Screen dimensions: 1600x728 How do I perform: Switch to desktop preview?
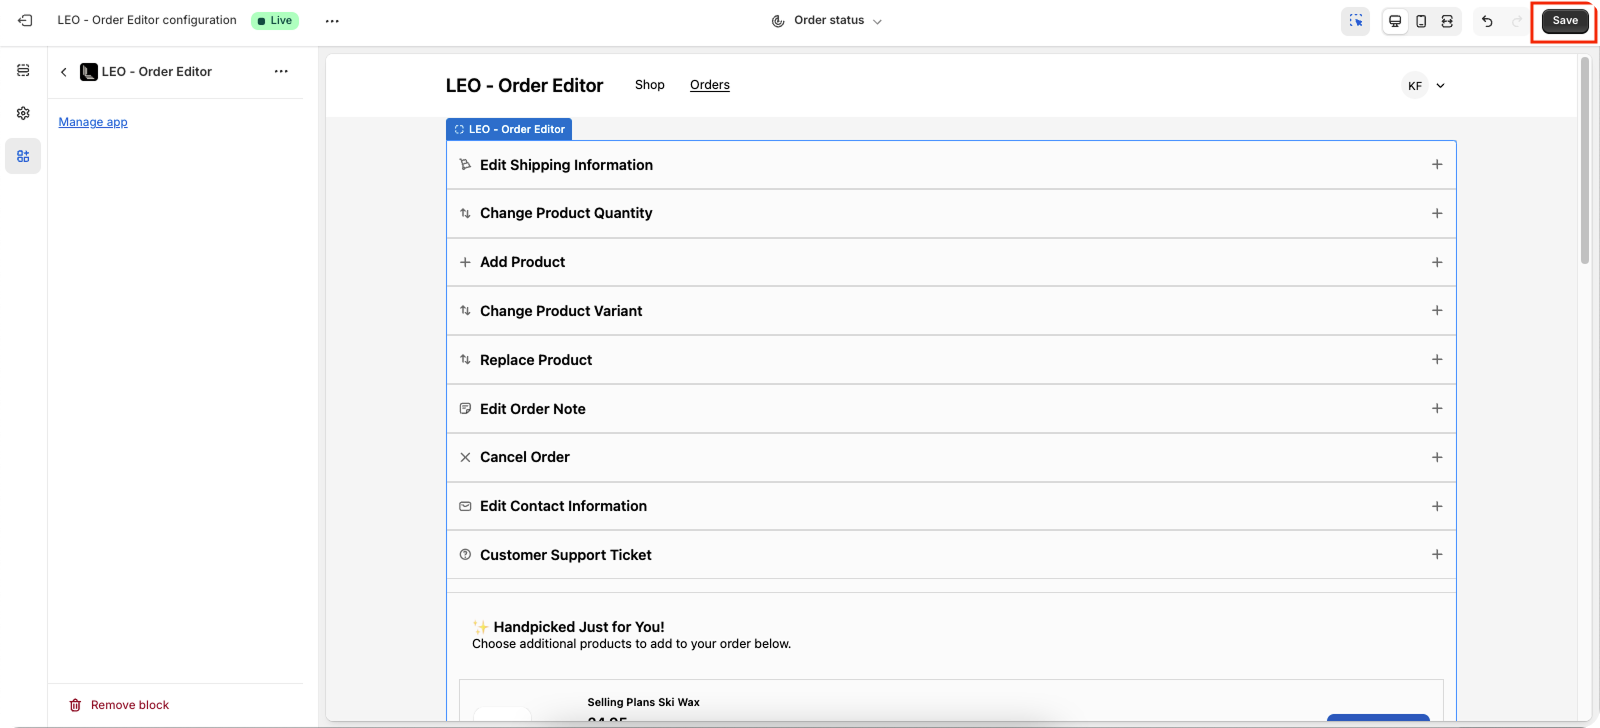point(1395,21)
